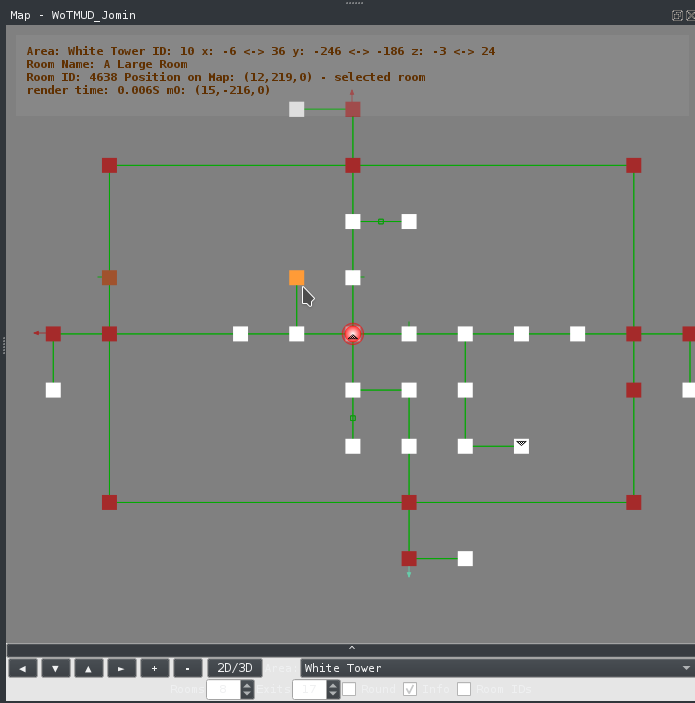Click the render time info line
The image size is (695, 703).
(x=148, y=90)
